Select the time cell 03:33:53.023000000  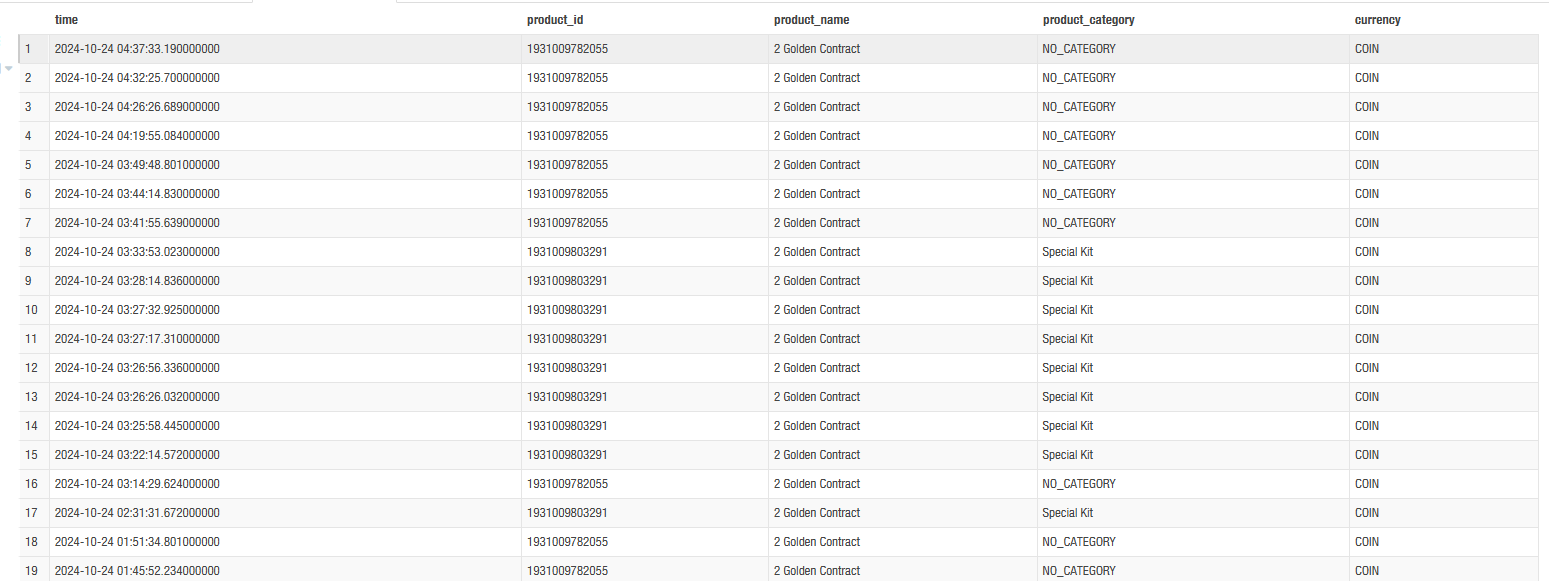(x=137, y=252)
